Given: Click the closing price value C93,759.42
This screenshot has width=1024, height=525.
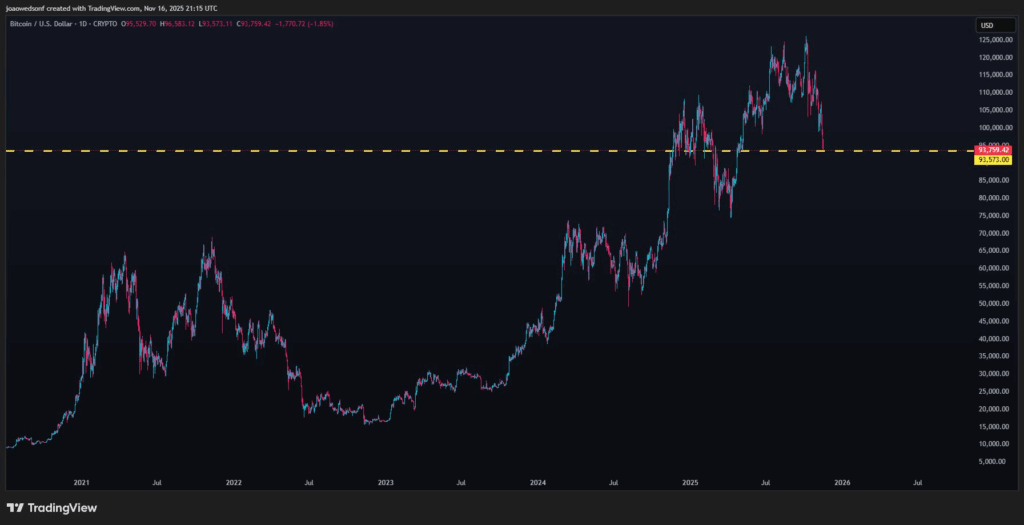Looking at the screenshot, I should (x=255, y=25).
